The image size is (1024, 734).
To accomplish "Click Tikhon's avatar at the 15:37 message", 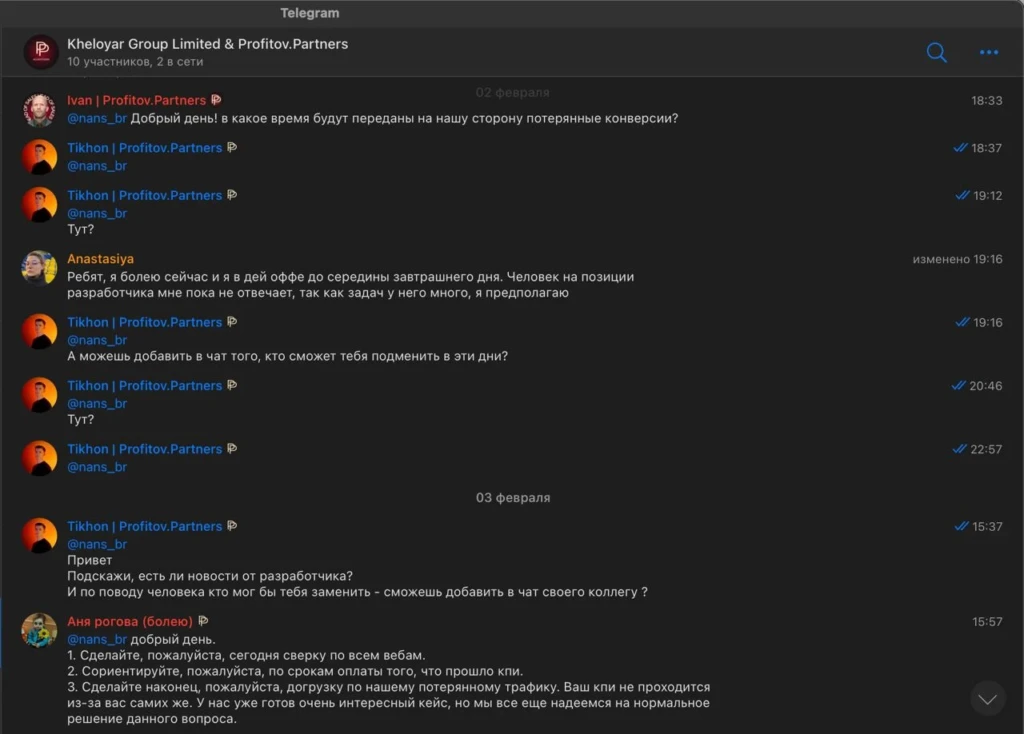I will pos(40,535).
